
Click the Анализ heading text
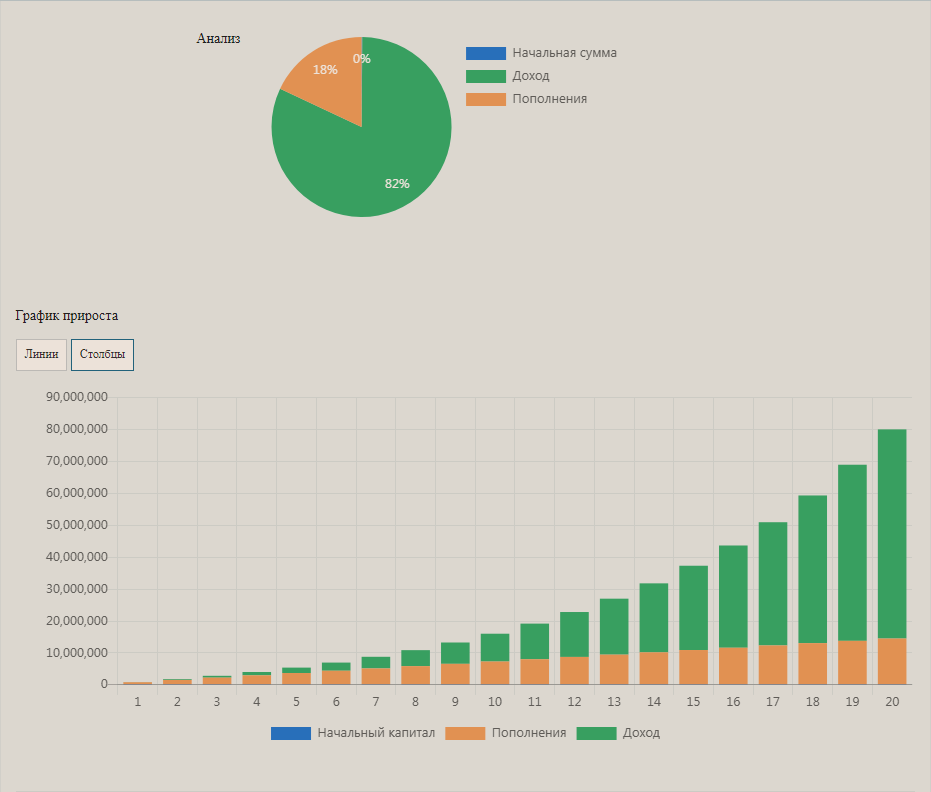coord(218,39)
